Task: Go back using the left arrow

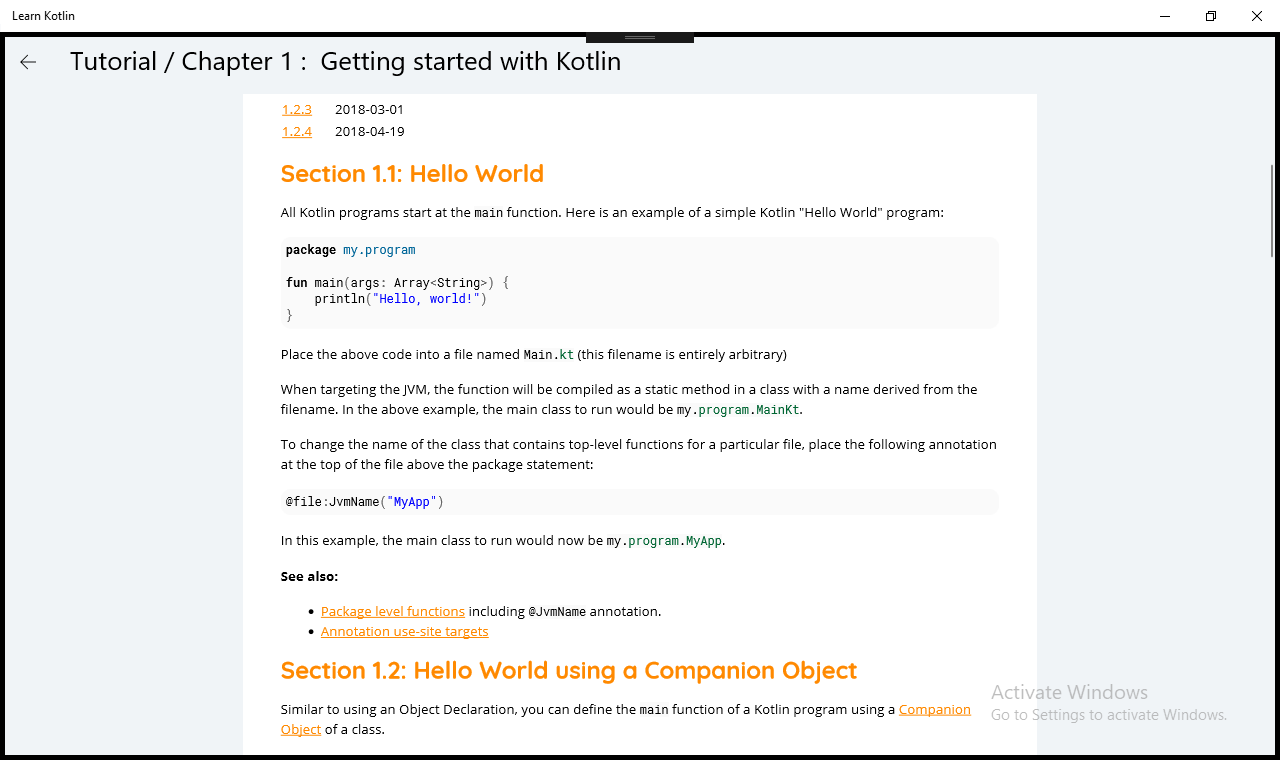Action: click(28, 62)
